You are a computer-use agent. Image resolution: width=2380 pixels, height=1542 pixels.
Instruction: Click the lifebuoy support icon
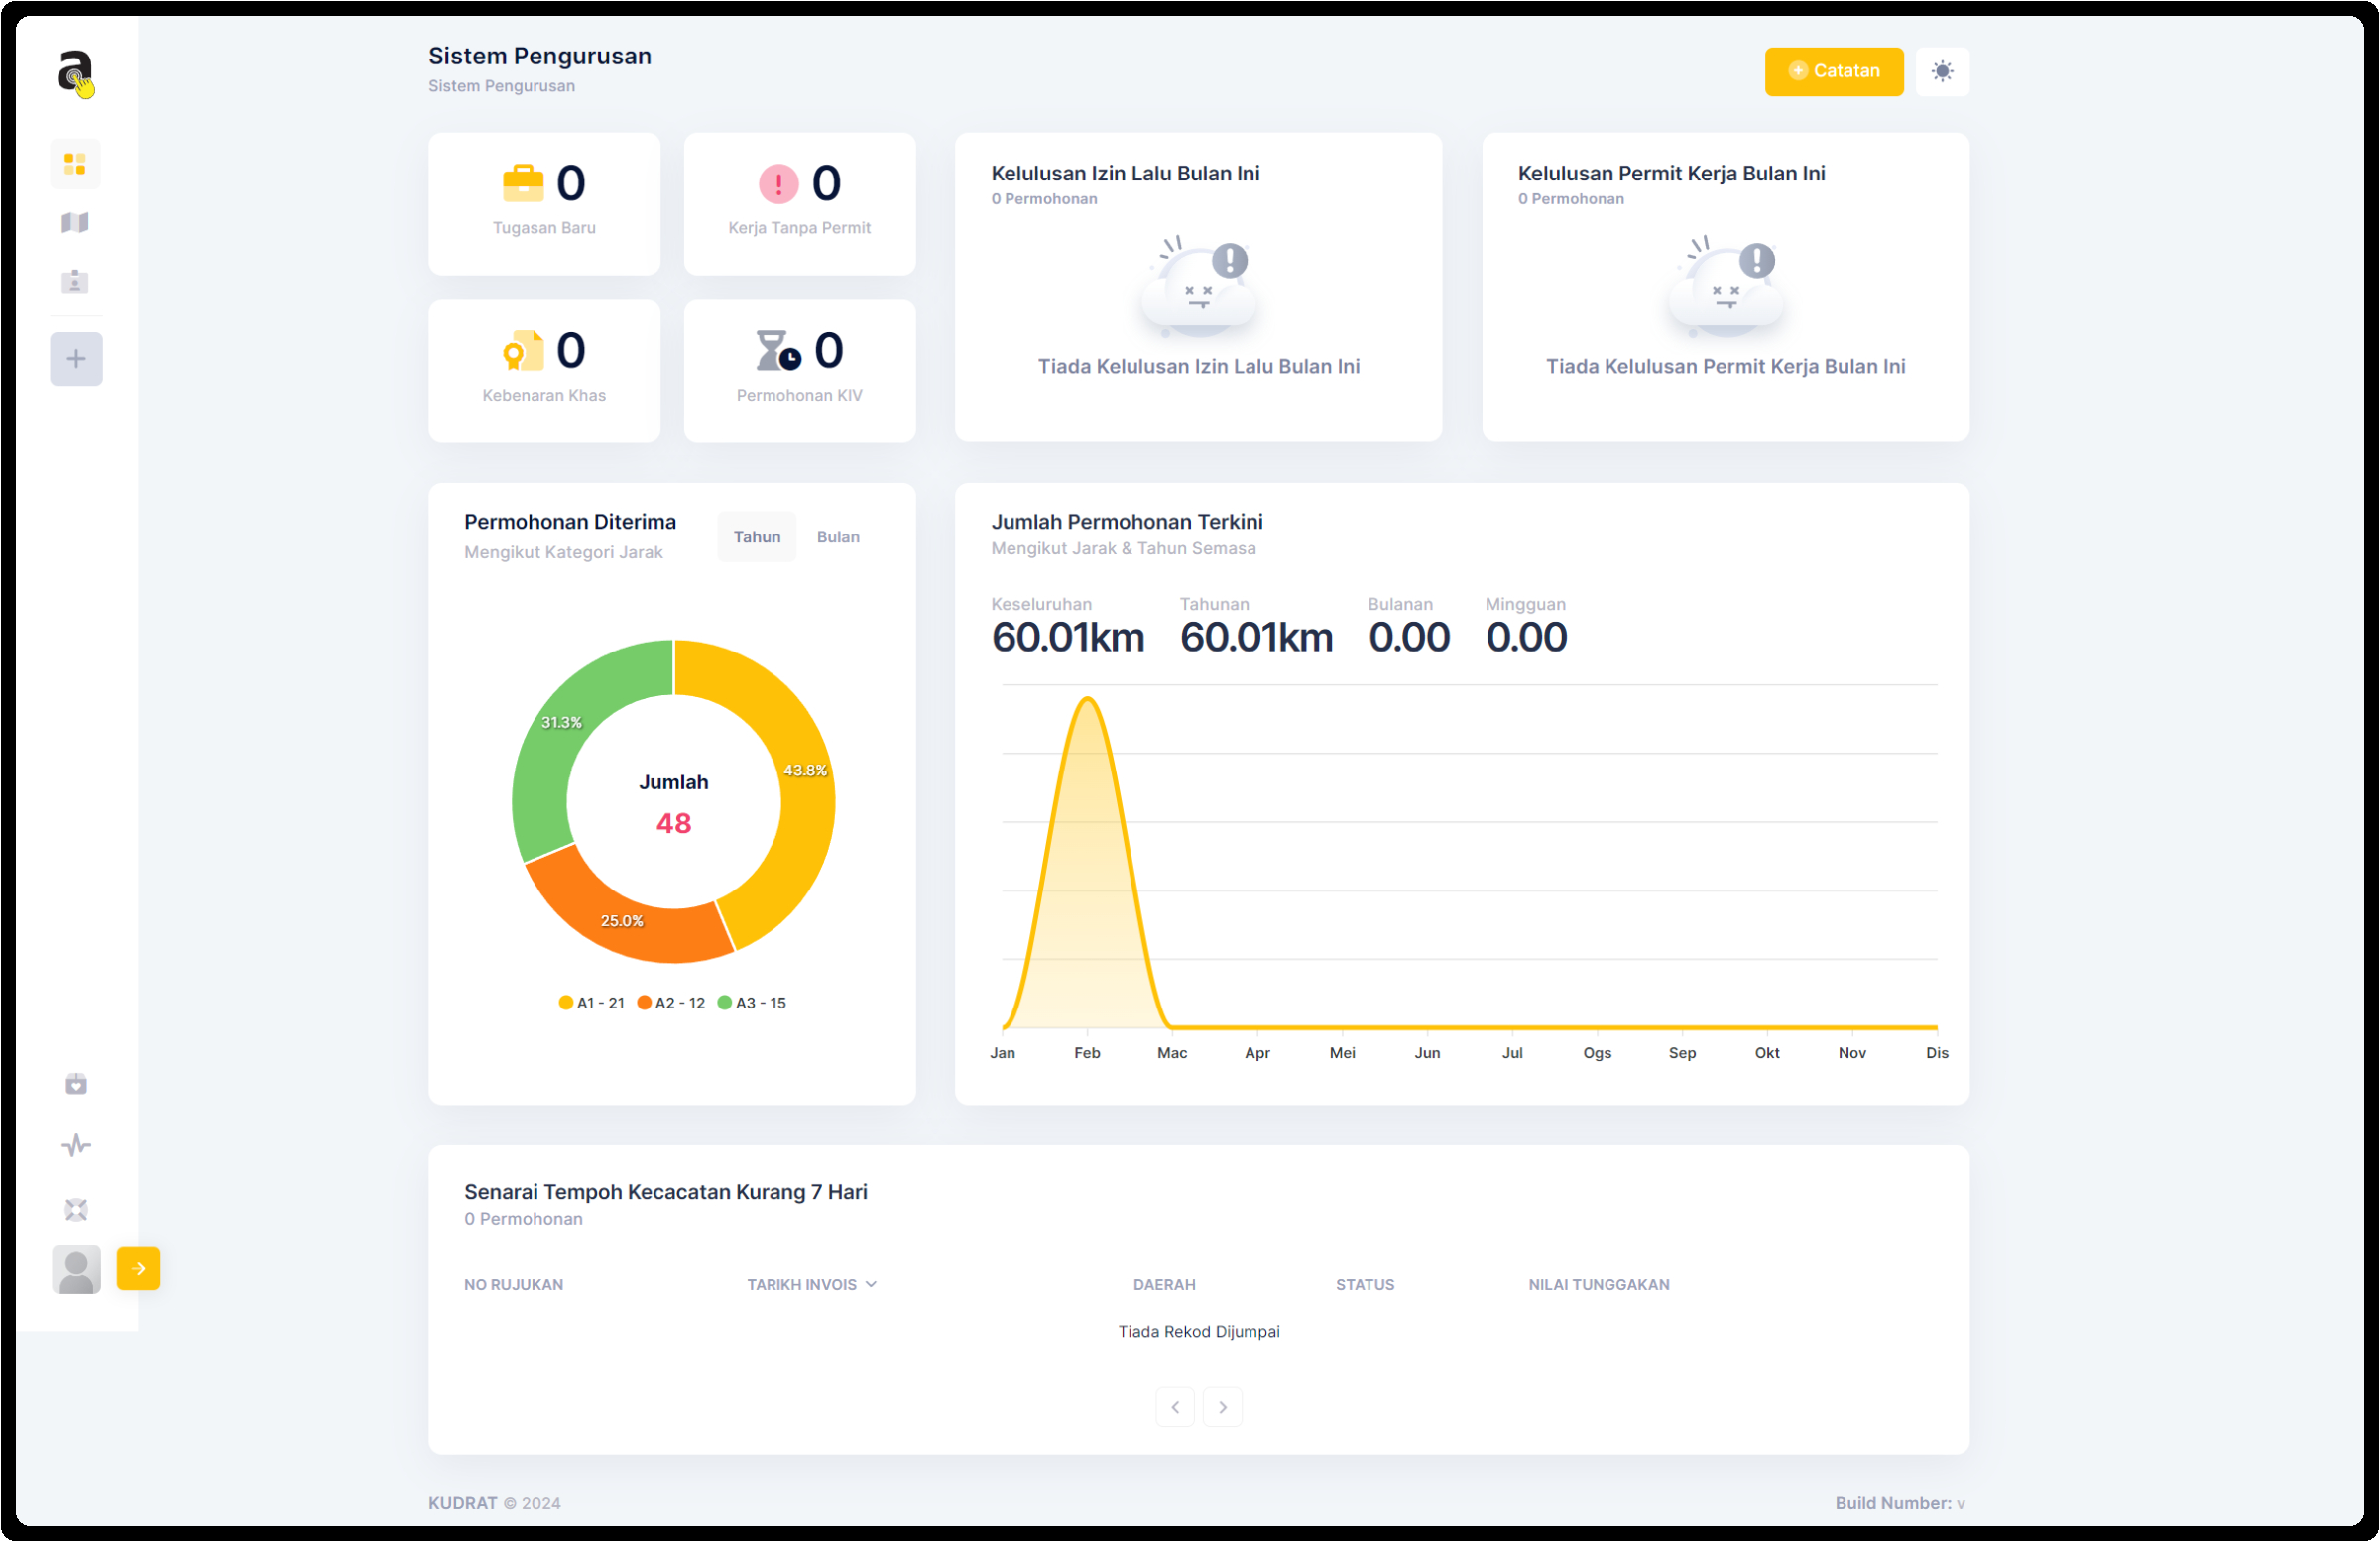point(76,1210)
